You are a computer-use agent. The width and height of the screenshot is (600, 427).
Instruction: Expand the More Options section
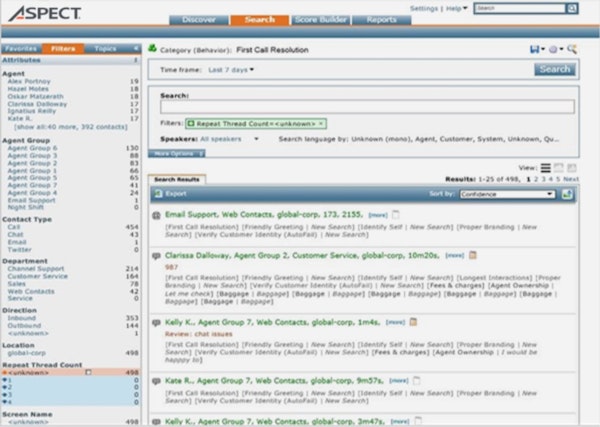[179, 154]
